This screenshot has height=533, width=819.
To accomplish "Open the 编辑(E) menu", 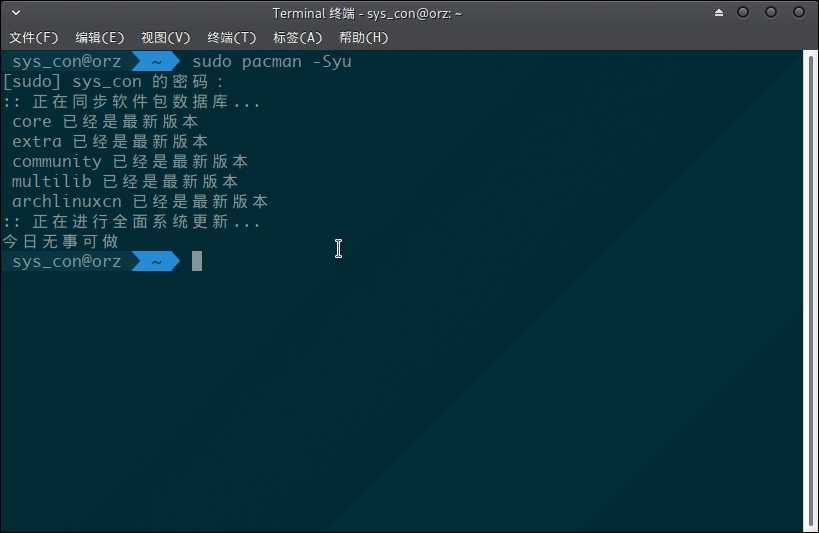I will pos(100,38).
